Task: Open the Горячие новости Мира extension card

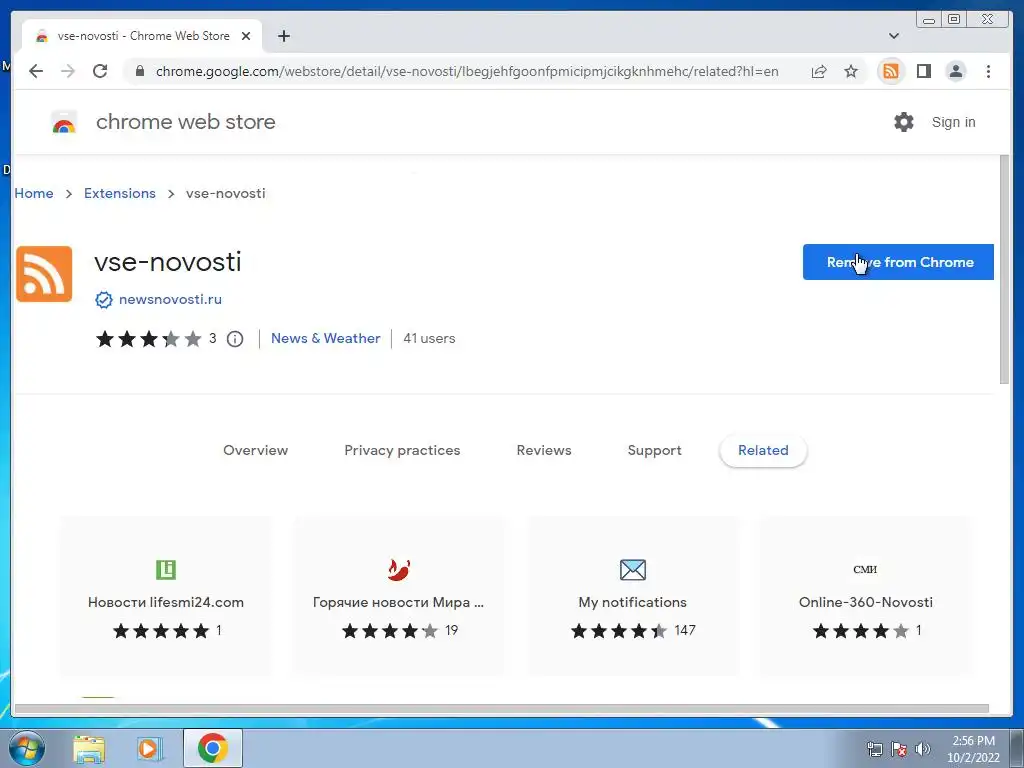Action: click(x=399, y=596)
